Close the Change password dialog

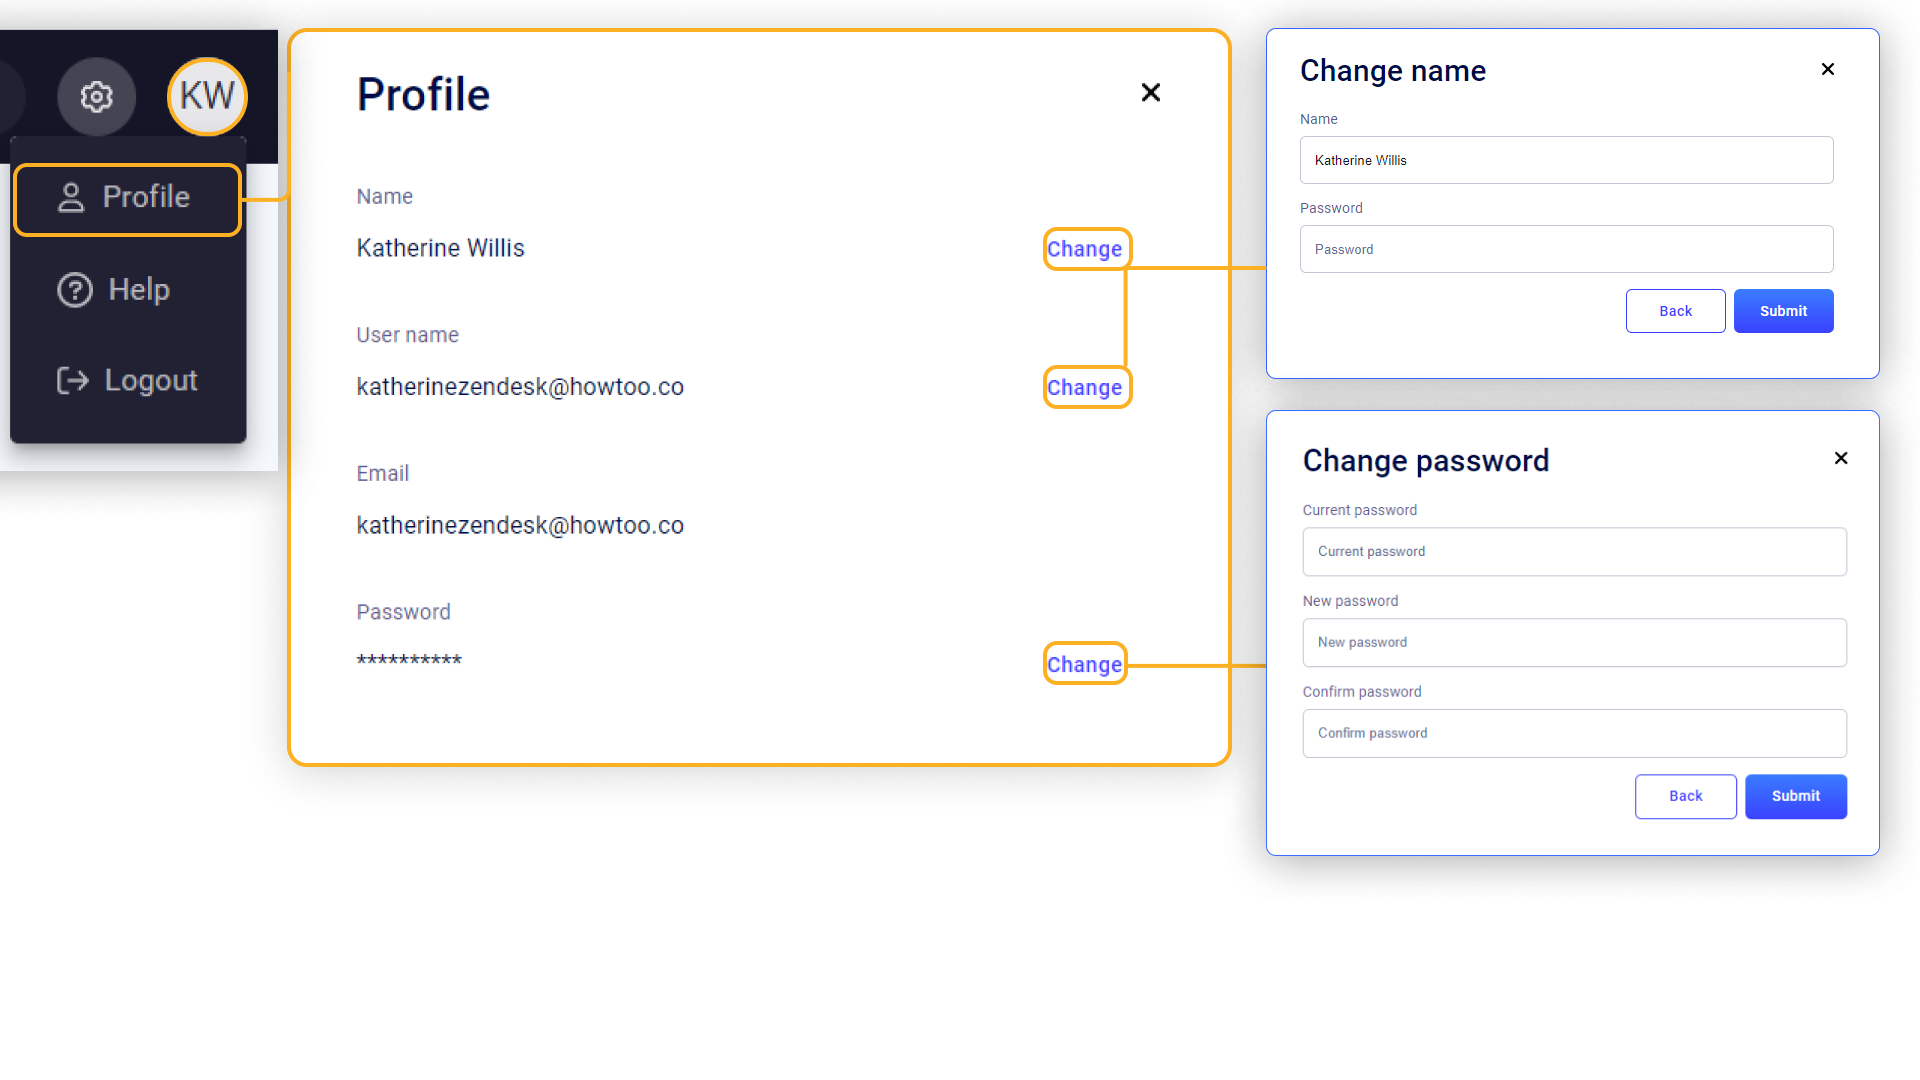click(x=1841, y=458)
